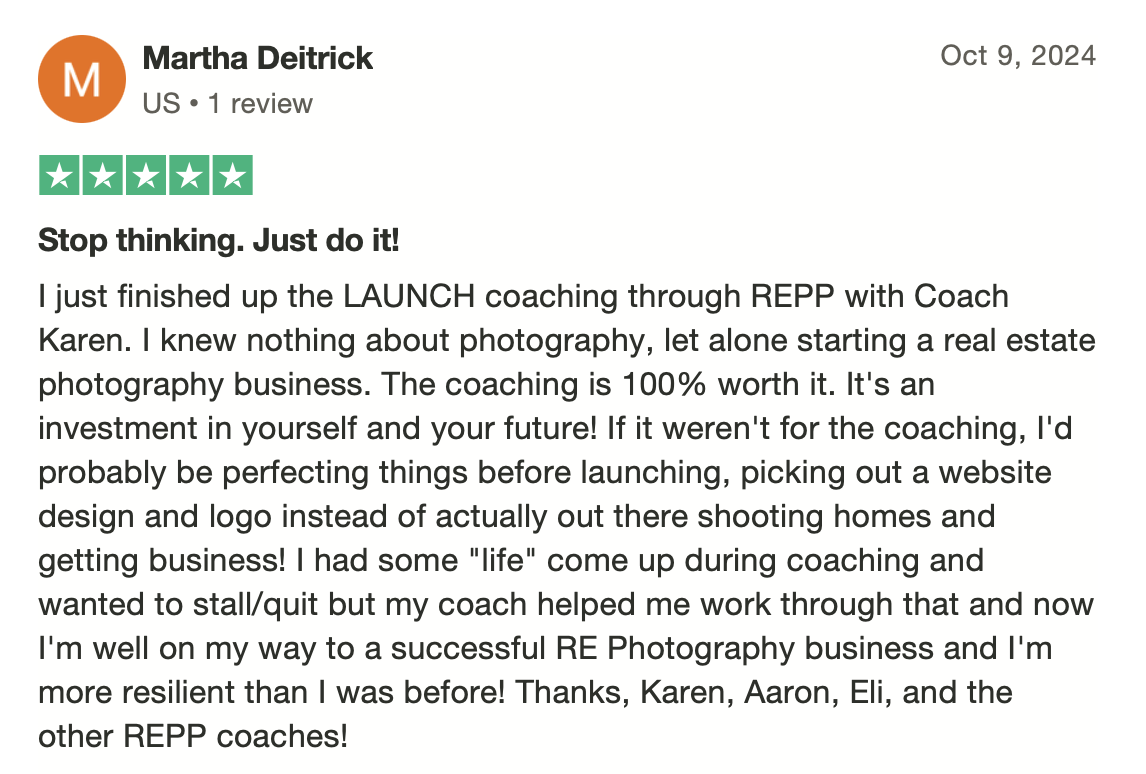
Task: Click the second green rating star
Action: (x=102, y=175)
